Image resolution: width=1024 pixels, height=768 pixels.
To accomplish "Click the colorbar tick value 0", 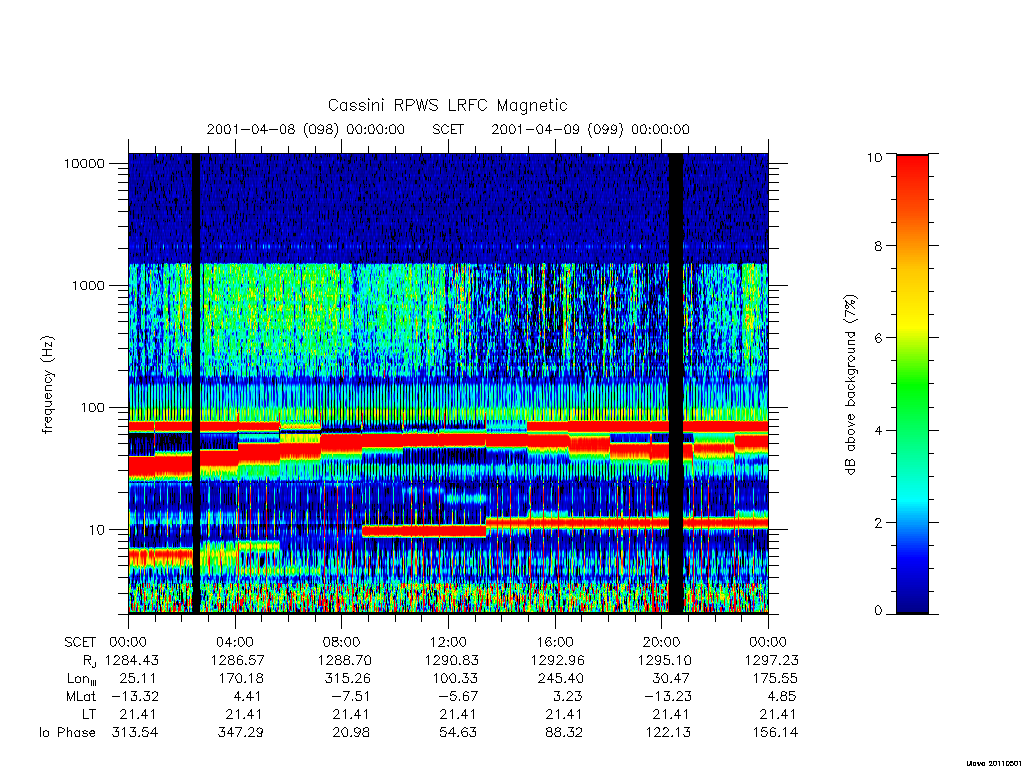I will coord(878,611).
